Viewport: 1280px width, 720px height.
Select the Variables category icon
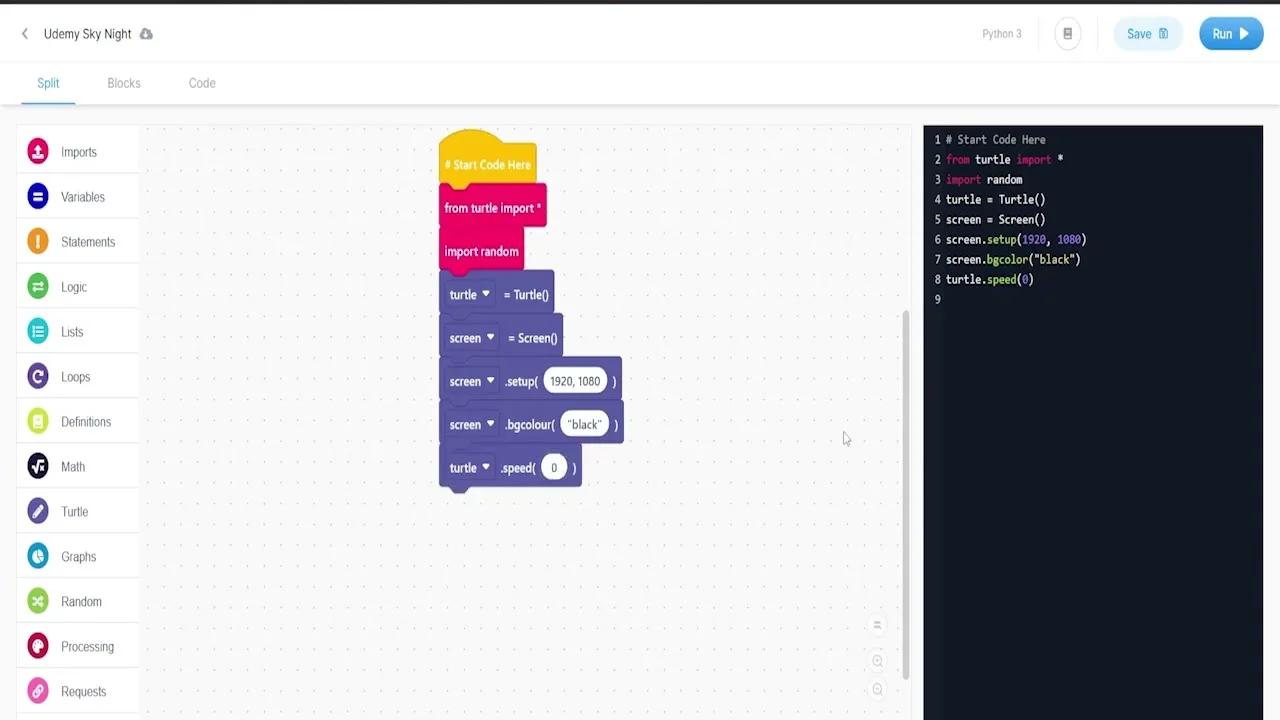[x=38, y=197]
